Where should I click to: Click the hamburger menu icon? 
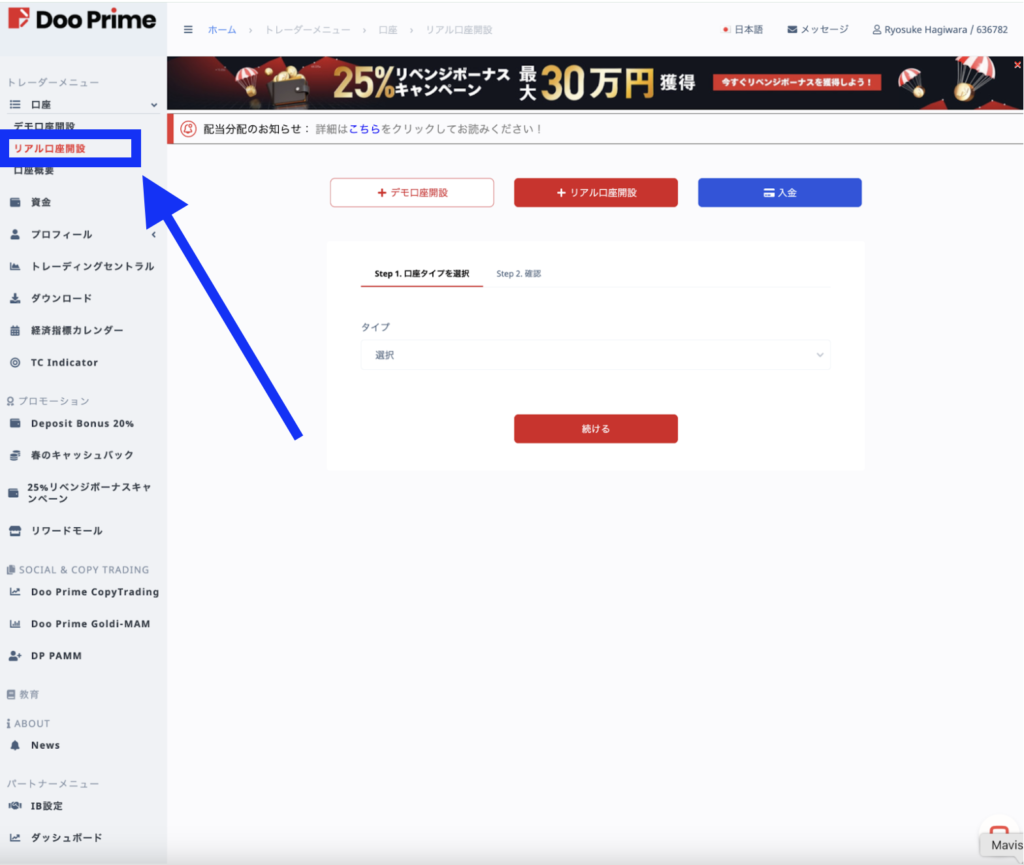pos(188,29)
